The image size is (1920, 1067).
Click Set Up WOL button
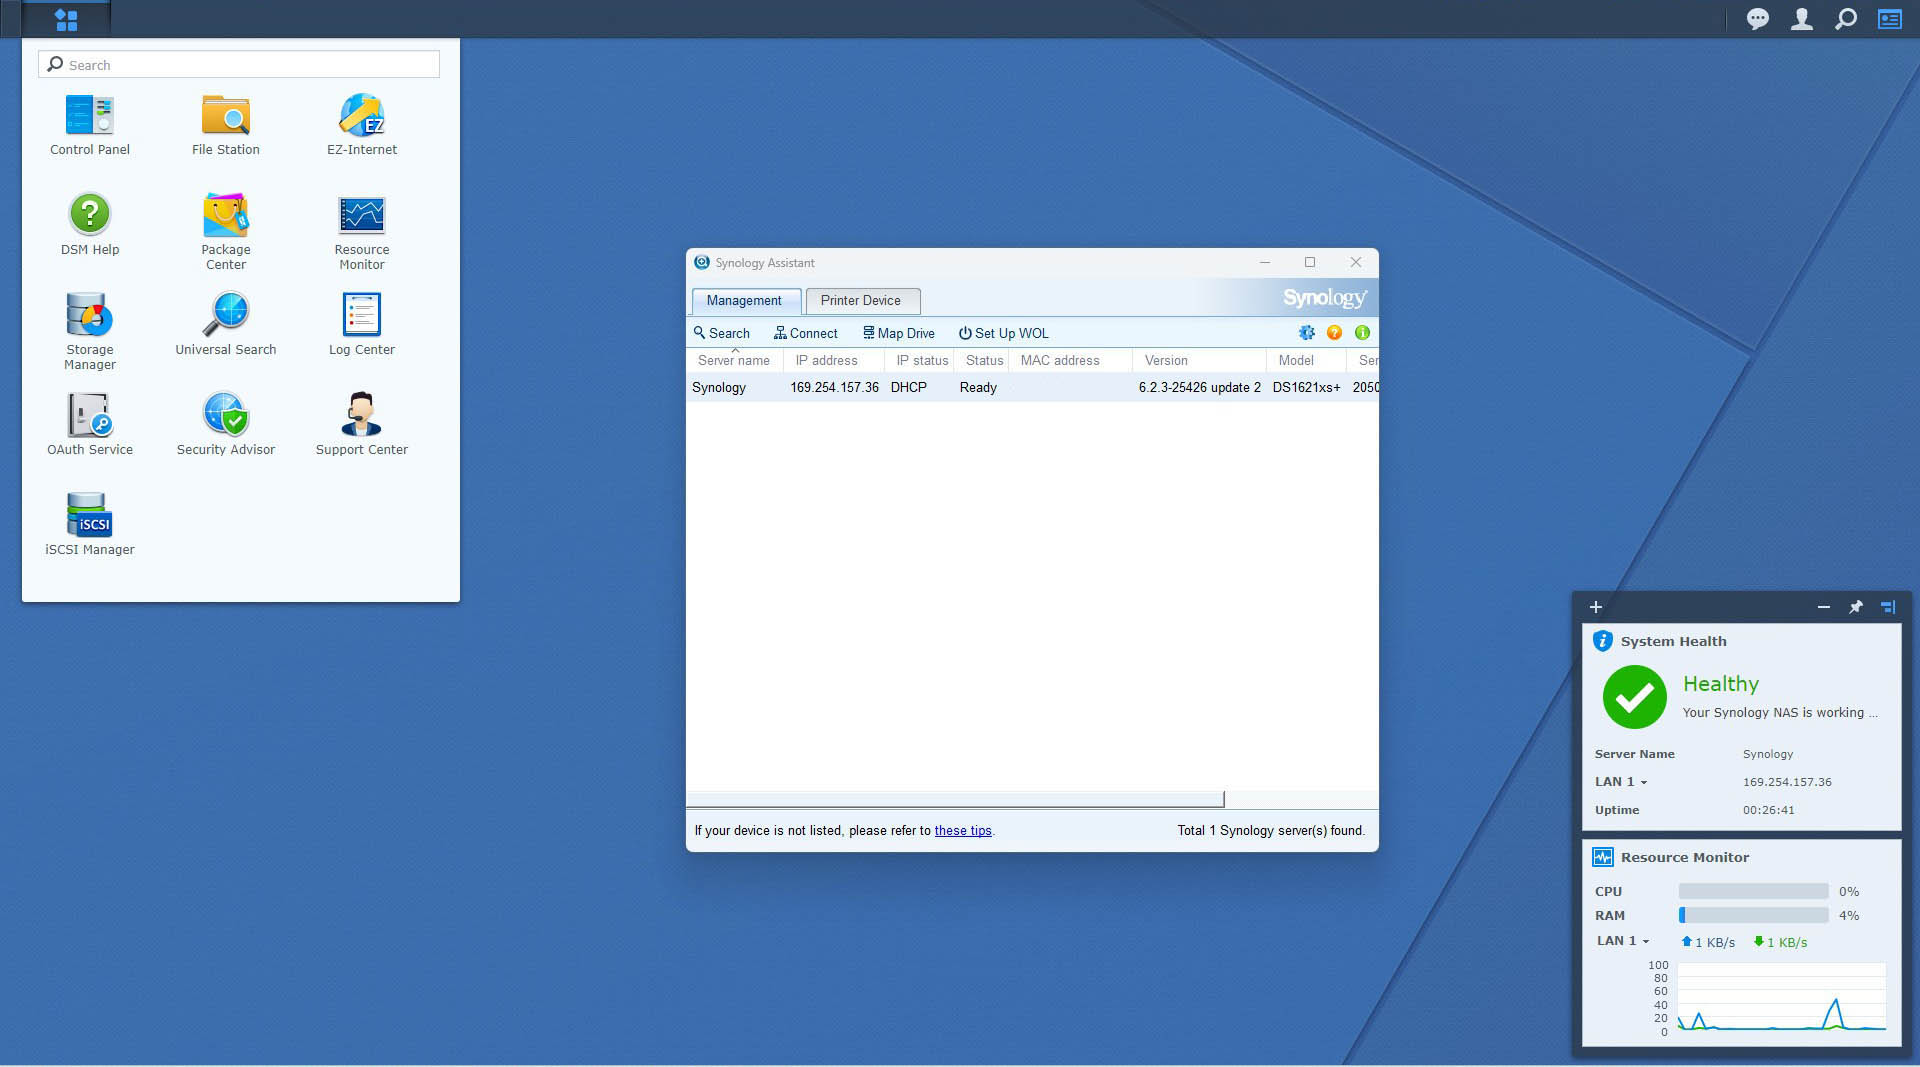pyautogui.click(x=1004, y=333)
